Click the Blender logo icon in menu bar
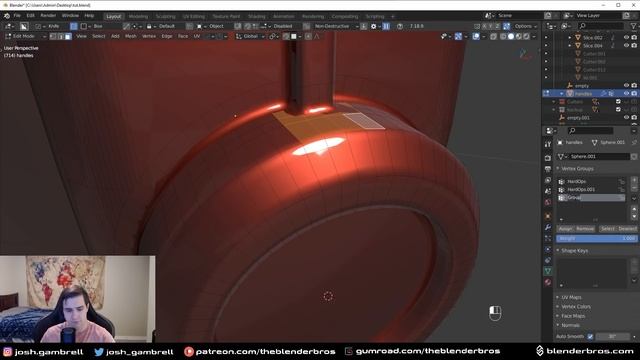This screenshot has width=640, height=360. (x=7, y=16)
